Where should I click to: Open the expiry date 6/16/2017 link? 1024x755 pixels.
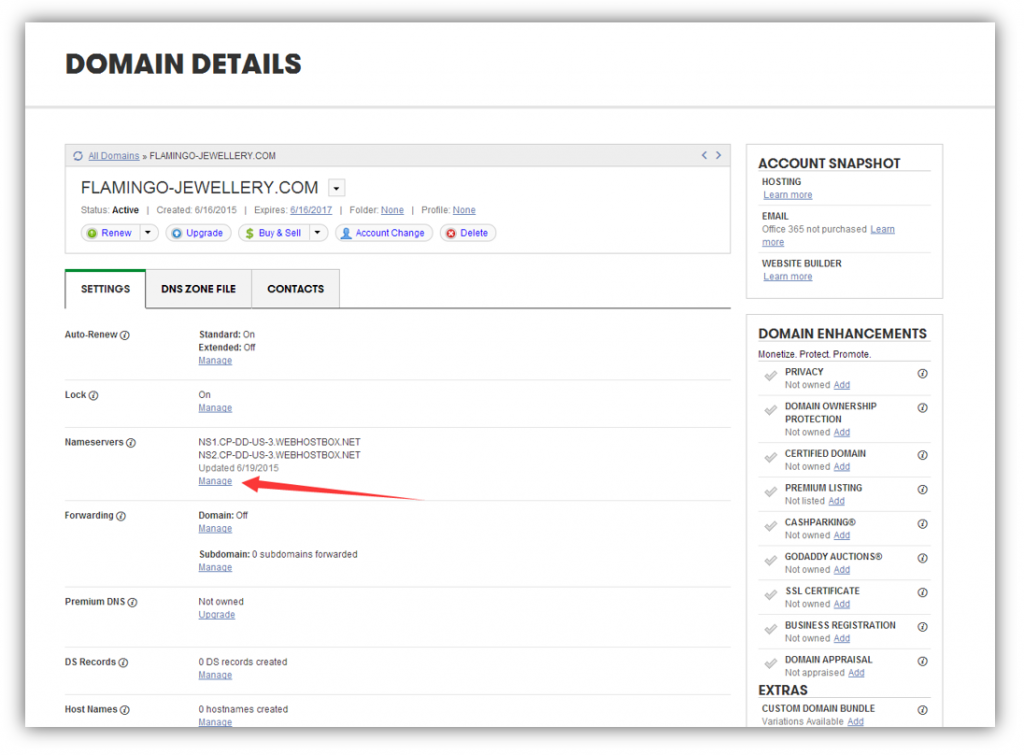[x=311, y=210]
